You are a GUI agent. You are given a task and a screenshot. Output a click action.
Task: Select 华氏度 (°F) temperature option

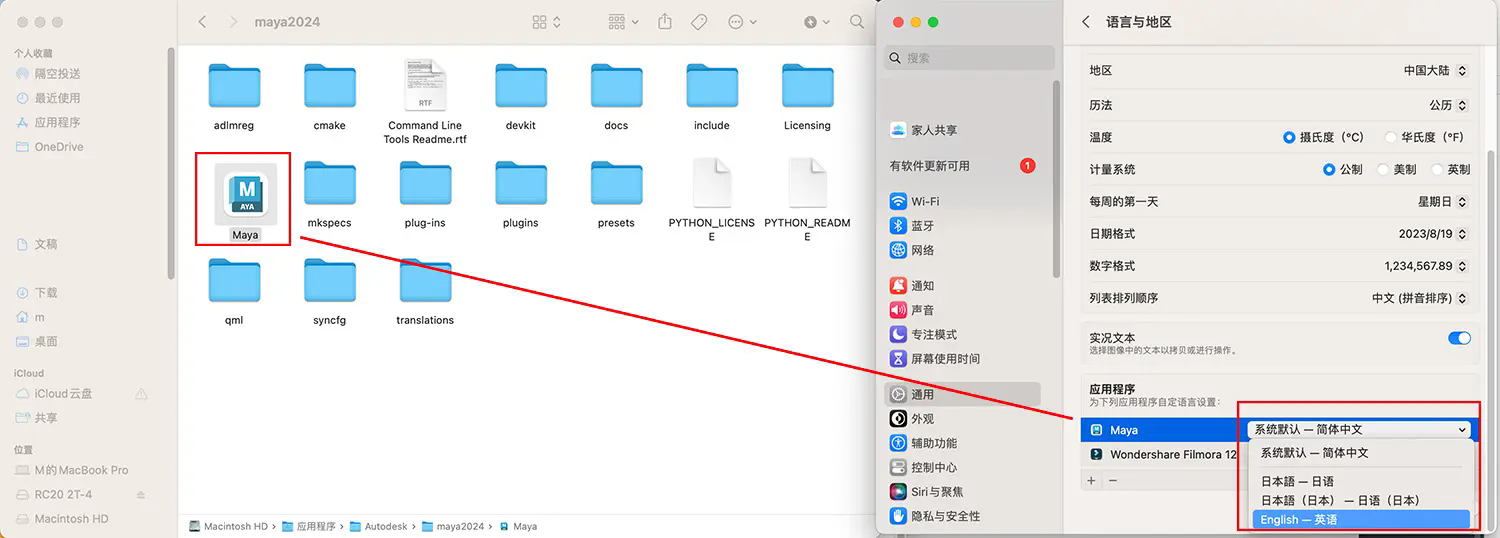pos(1391,137)
